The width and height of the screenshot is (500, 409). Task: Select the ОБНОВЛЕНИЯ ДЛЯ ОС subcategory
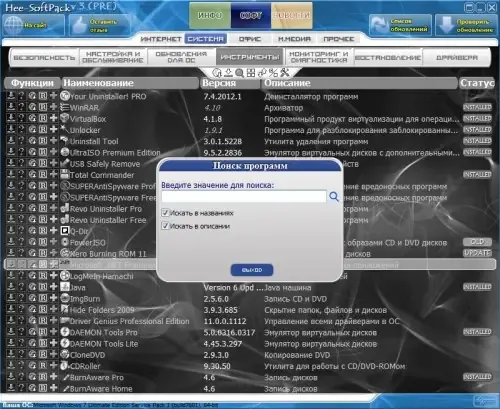pos(181,57)
